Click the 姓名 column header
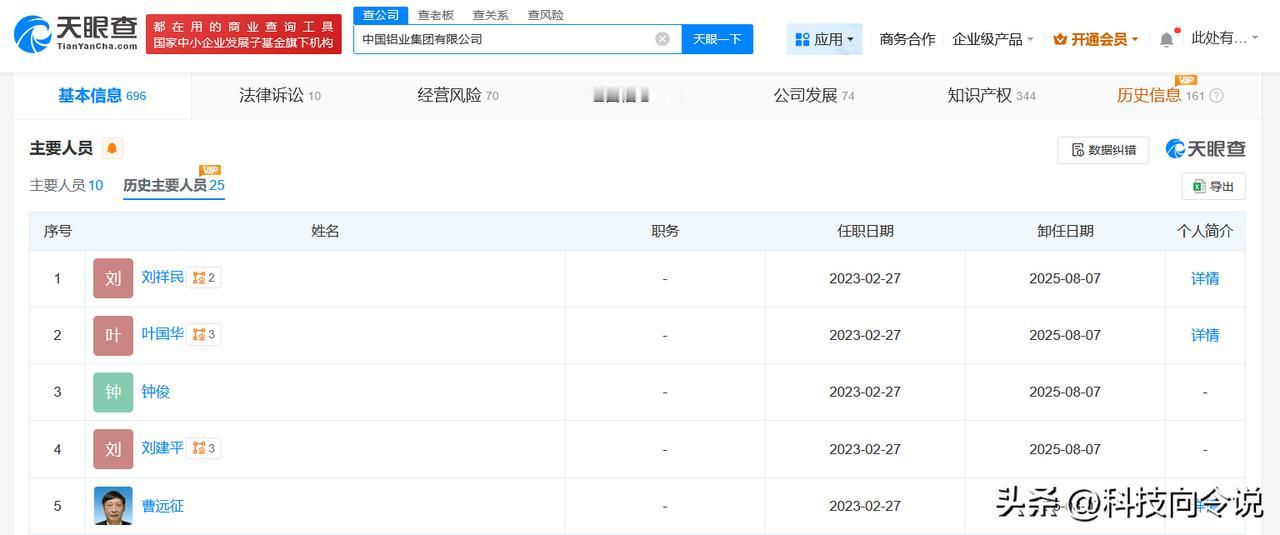This screenshot has height=535, width=1280. tap(325, 231)
